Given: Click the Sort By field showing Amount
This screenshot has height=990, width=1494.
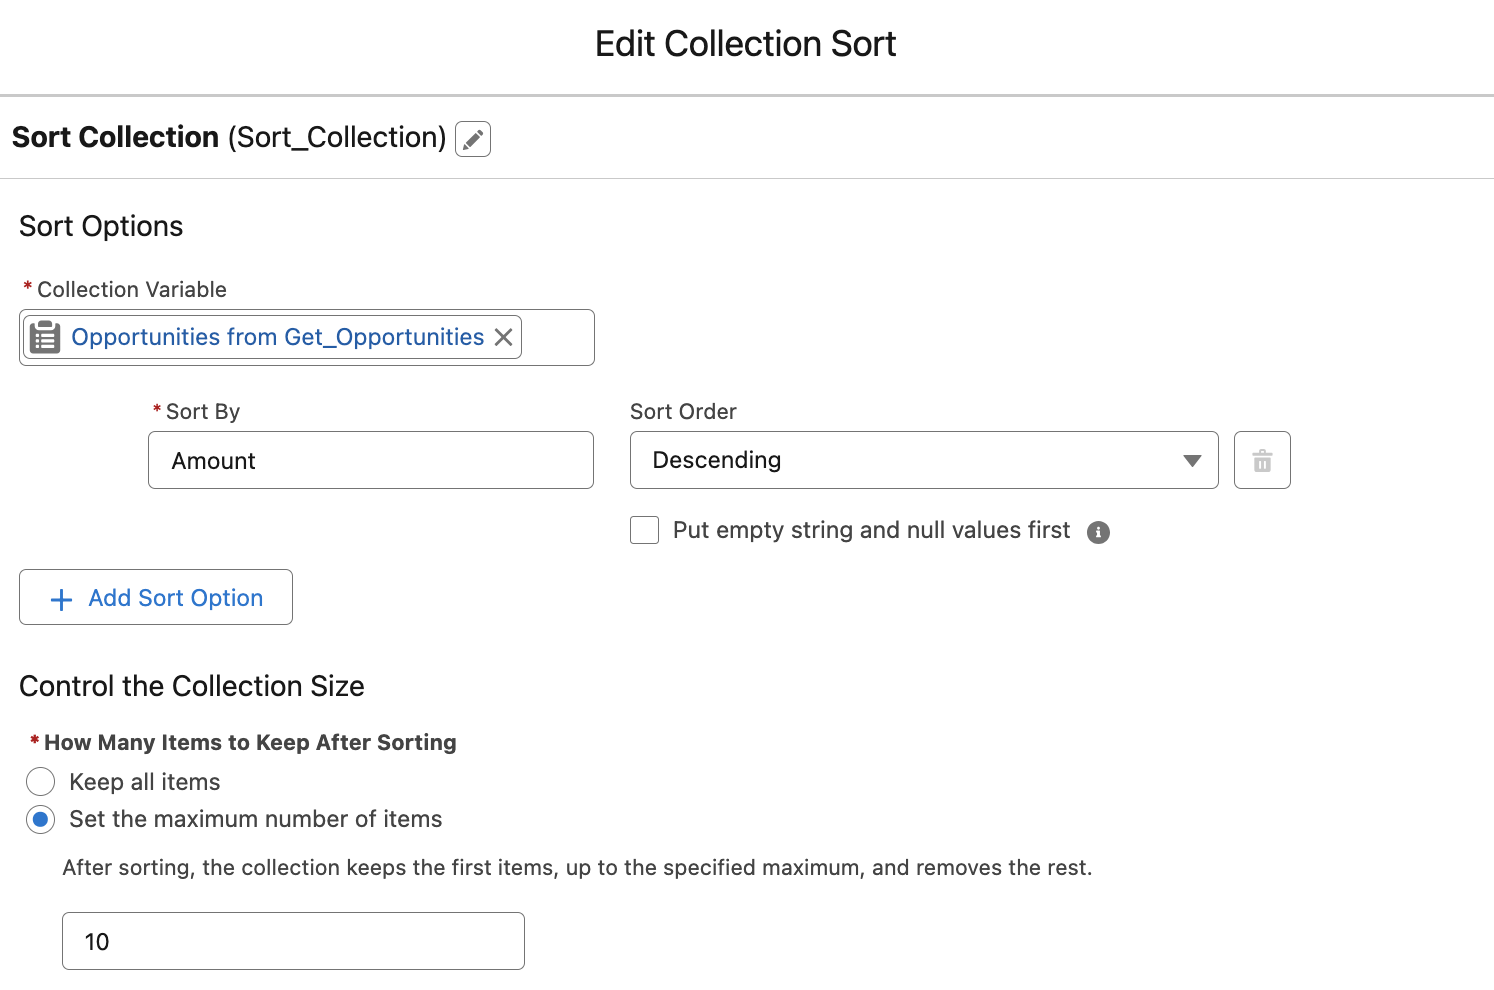Looking at the screenshot, I should (370, 460).
